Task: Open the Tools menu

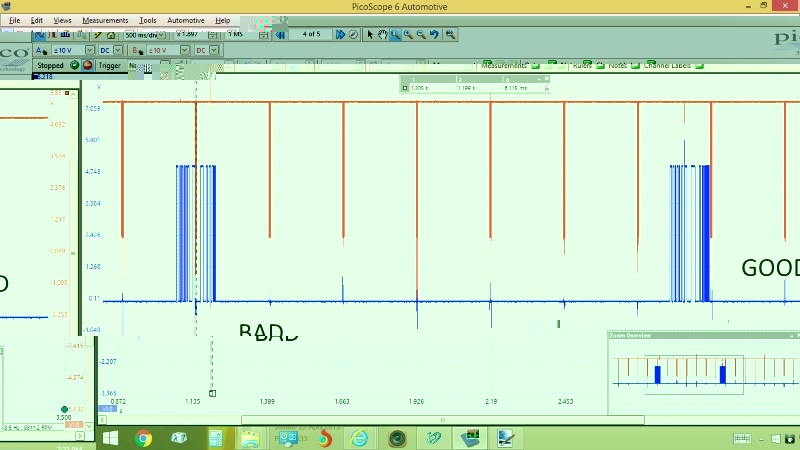Action: (147, 20)
